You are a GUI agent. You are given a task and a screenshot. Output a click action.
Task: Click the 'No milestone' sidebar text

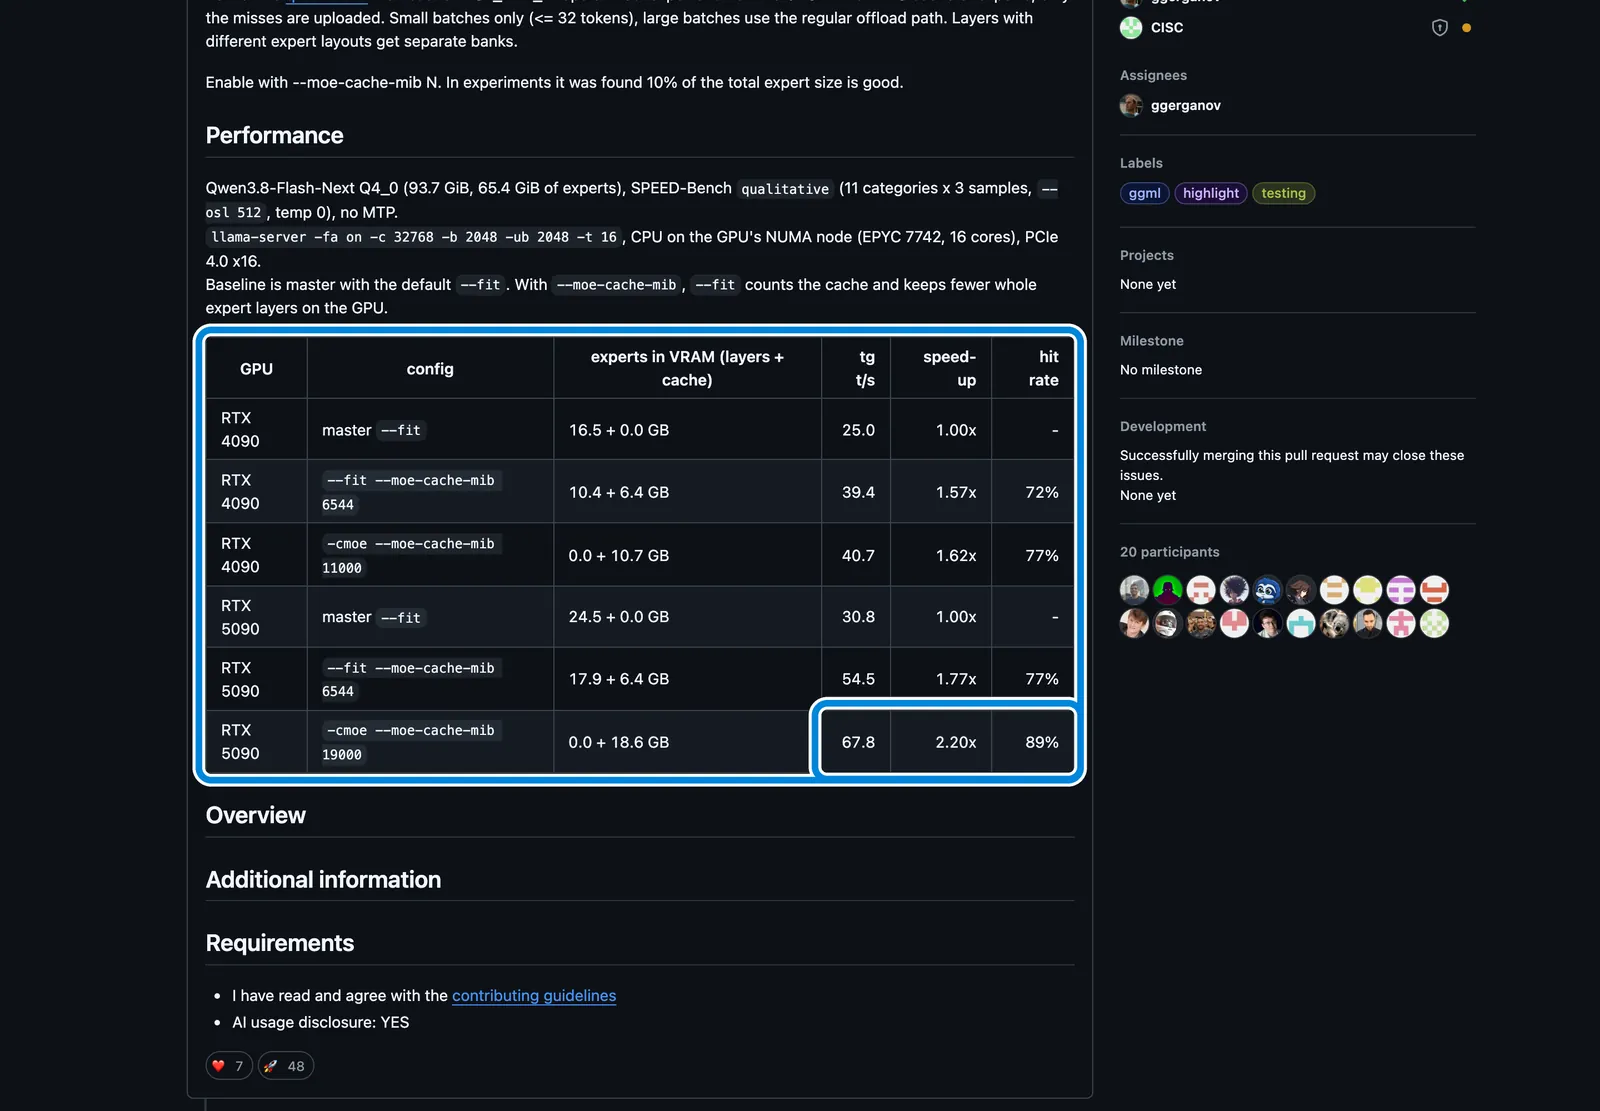click(x=1161, y=370)
